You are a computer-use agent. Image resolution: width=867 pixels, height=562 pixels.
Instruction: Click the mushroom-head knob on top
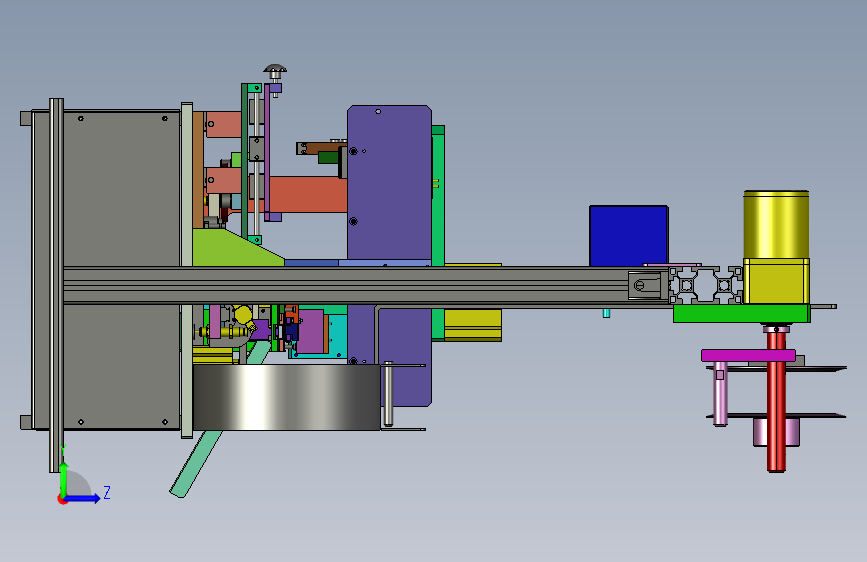pyautogui.click(x=275, y=70)
